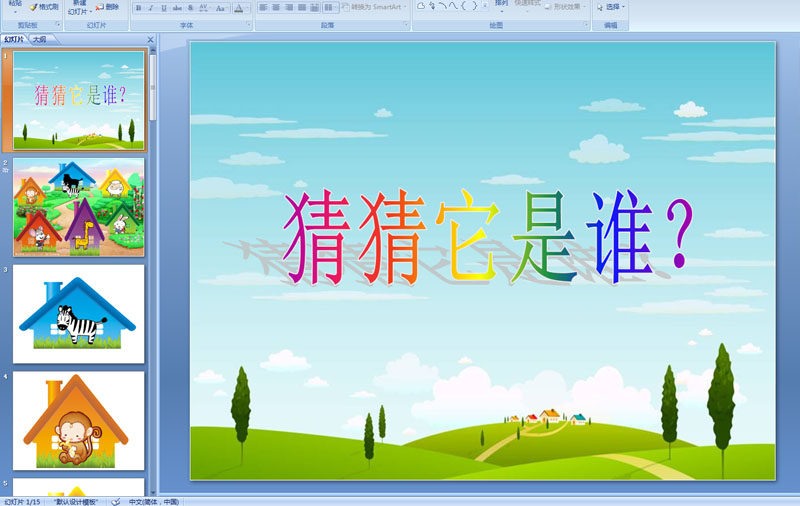Expand the shapes gallery more button
This screenshot has width=800, height=506.
pyautogui.click(x=485, y=6)
